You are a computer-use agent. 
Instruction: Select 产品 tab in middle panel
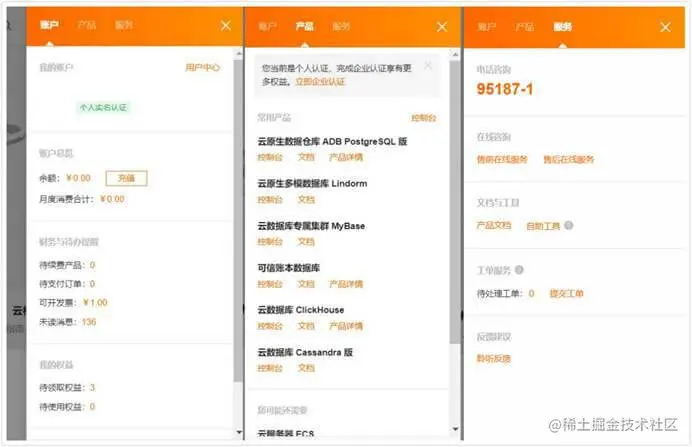click(x=305, y=26)
